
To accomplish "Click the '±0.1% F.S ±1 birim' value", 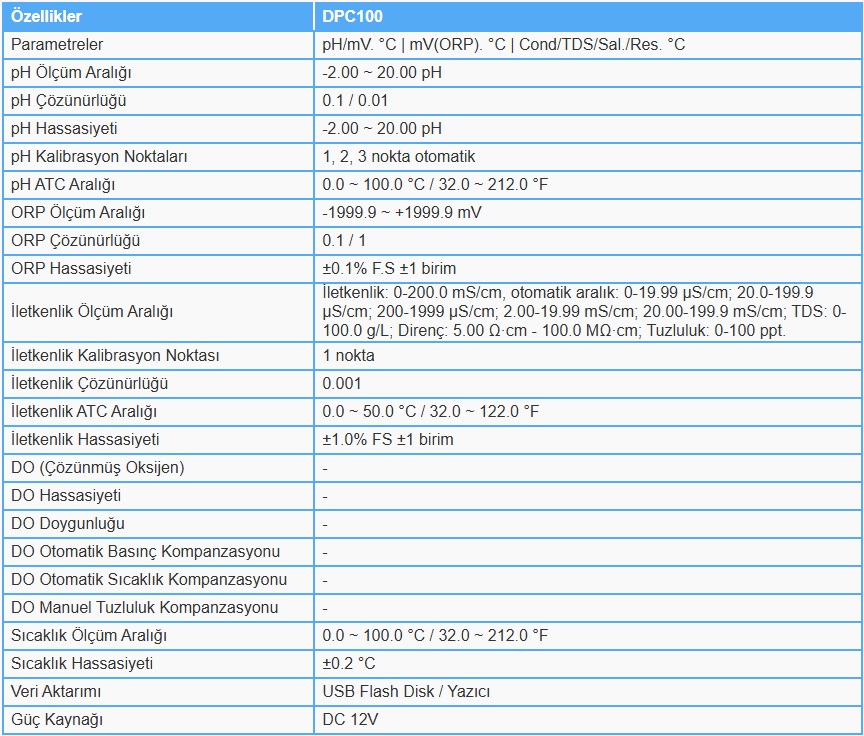I will (389, 268).
